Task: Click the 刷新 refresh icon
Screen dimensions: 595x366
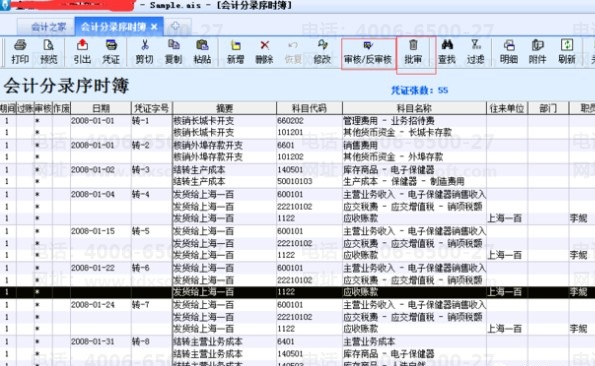Action: pyautogui.click(x=567, y=45)
